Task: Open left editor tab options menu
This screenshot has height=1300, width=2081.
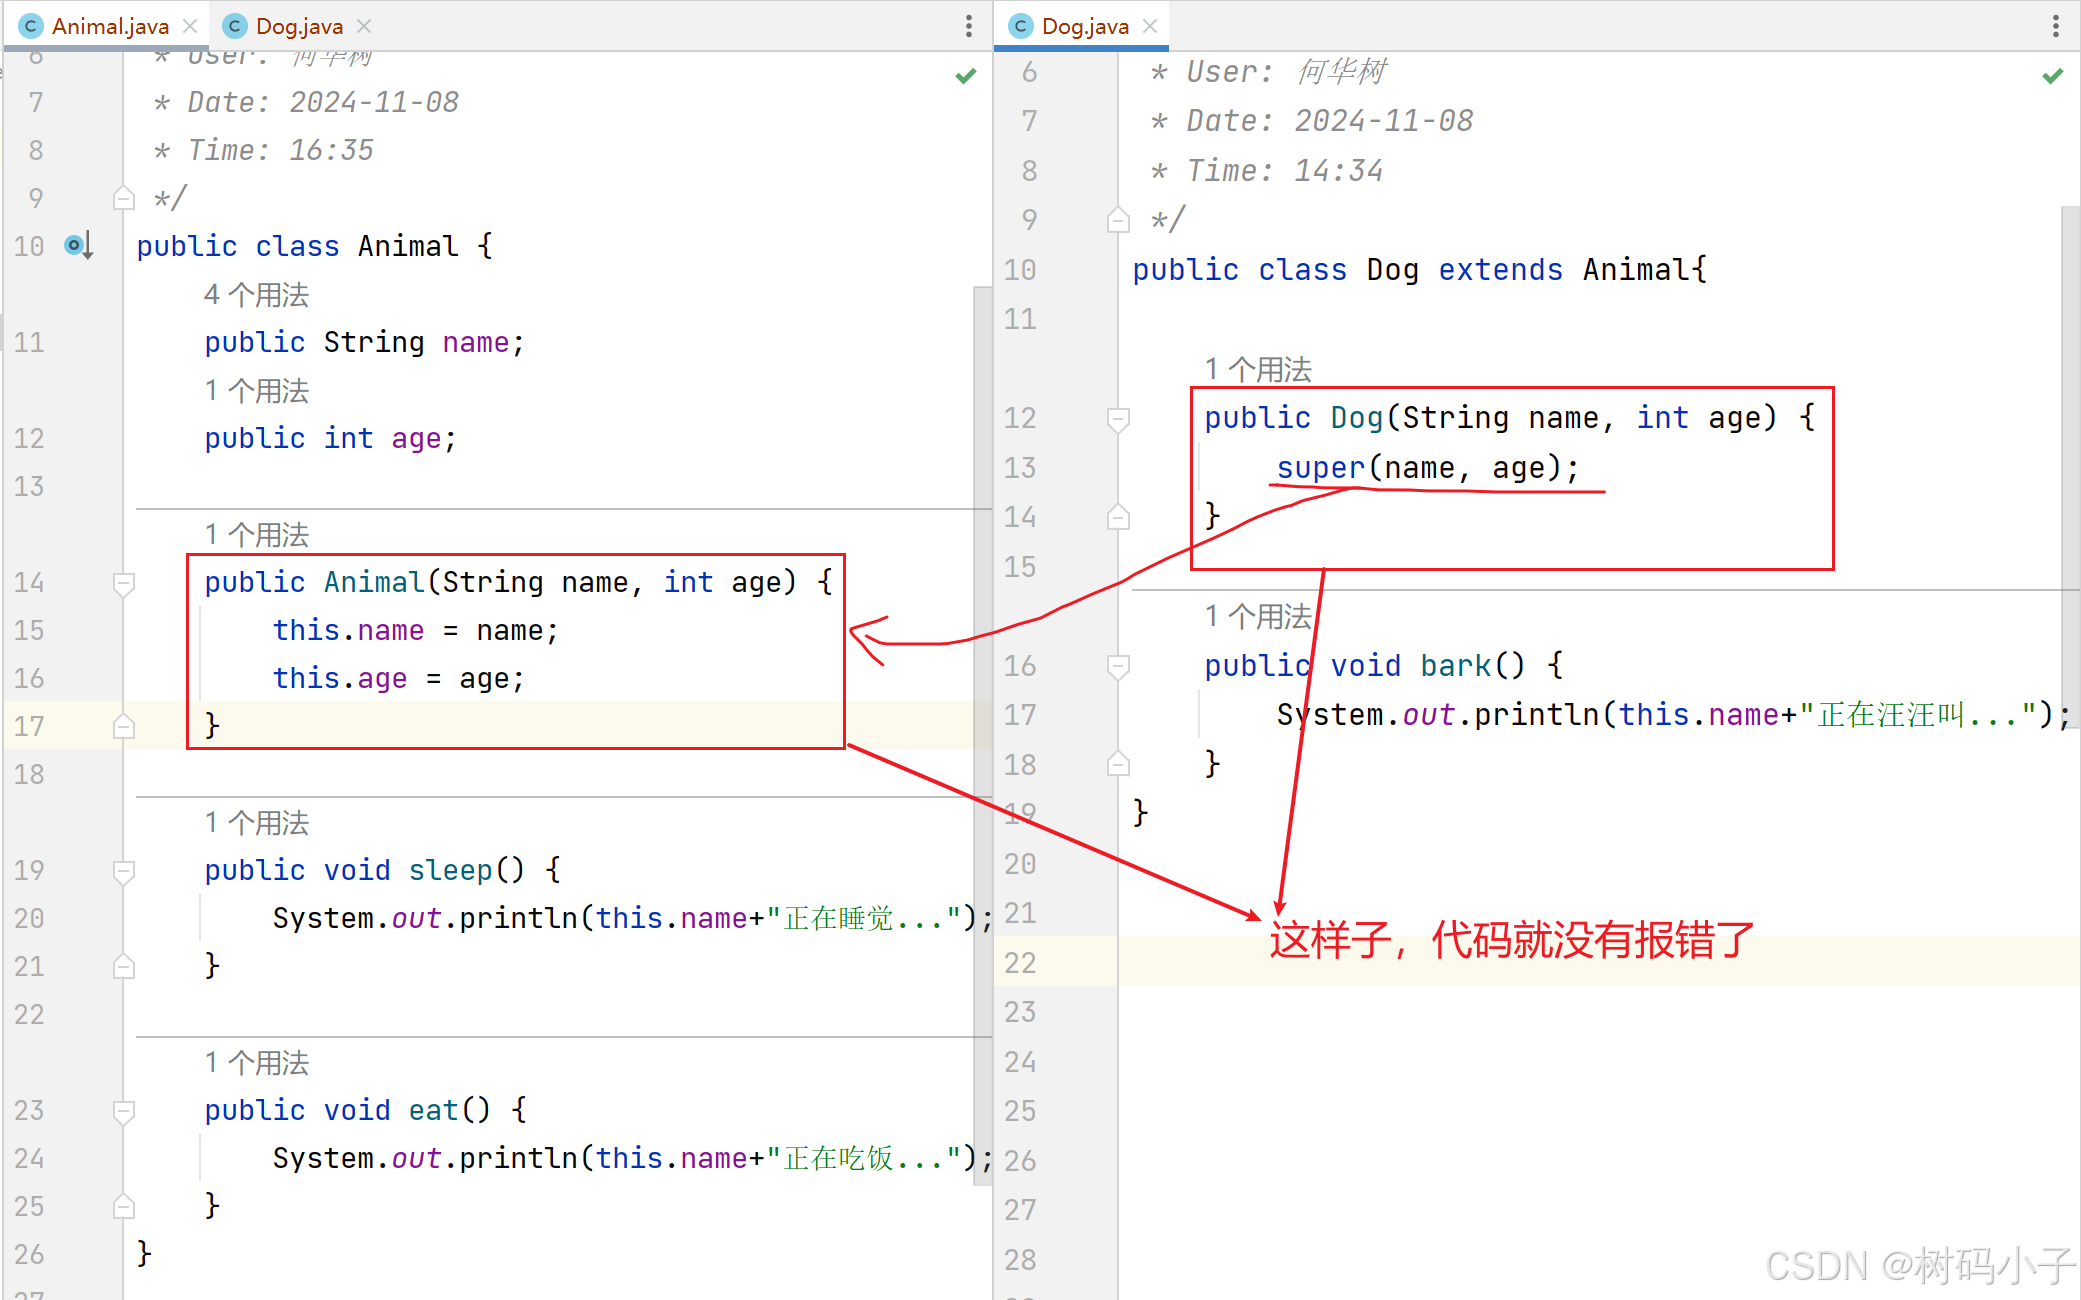Action: [x=968, y=26]
